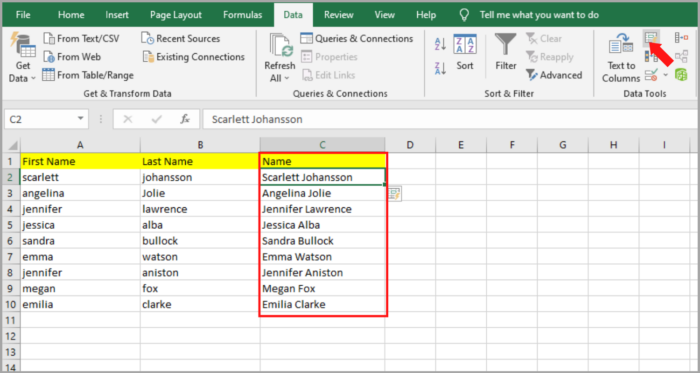Select cell containing Emma Watson

pyautogui.click(x=322, y=257)
